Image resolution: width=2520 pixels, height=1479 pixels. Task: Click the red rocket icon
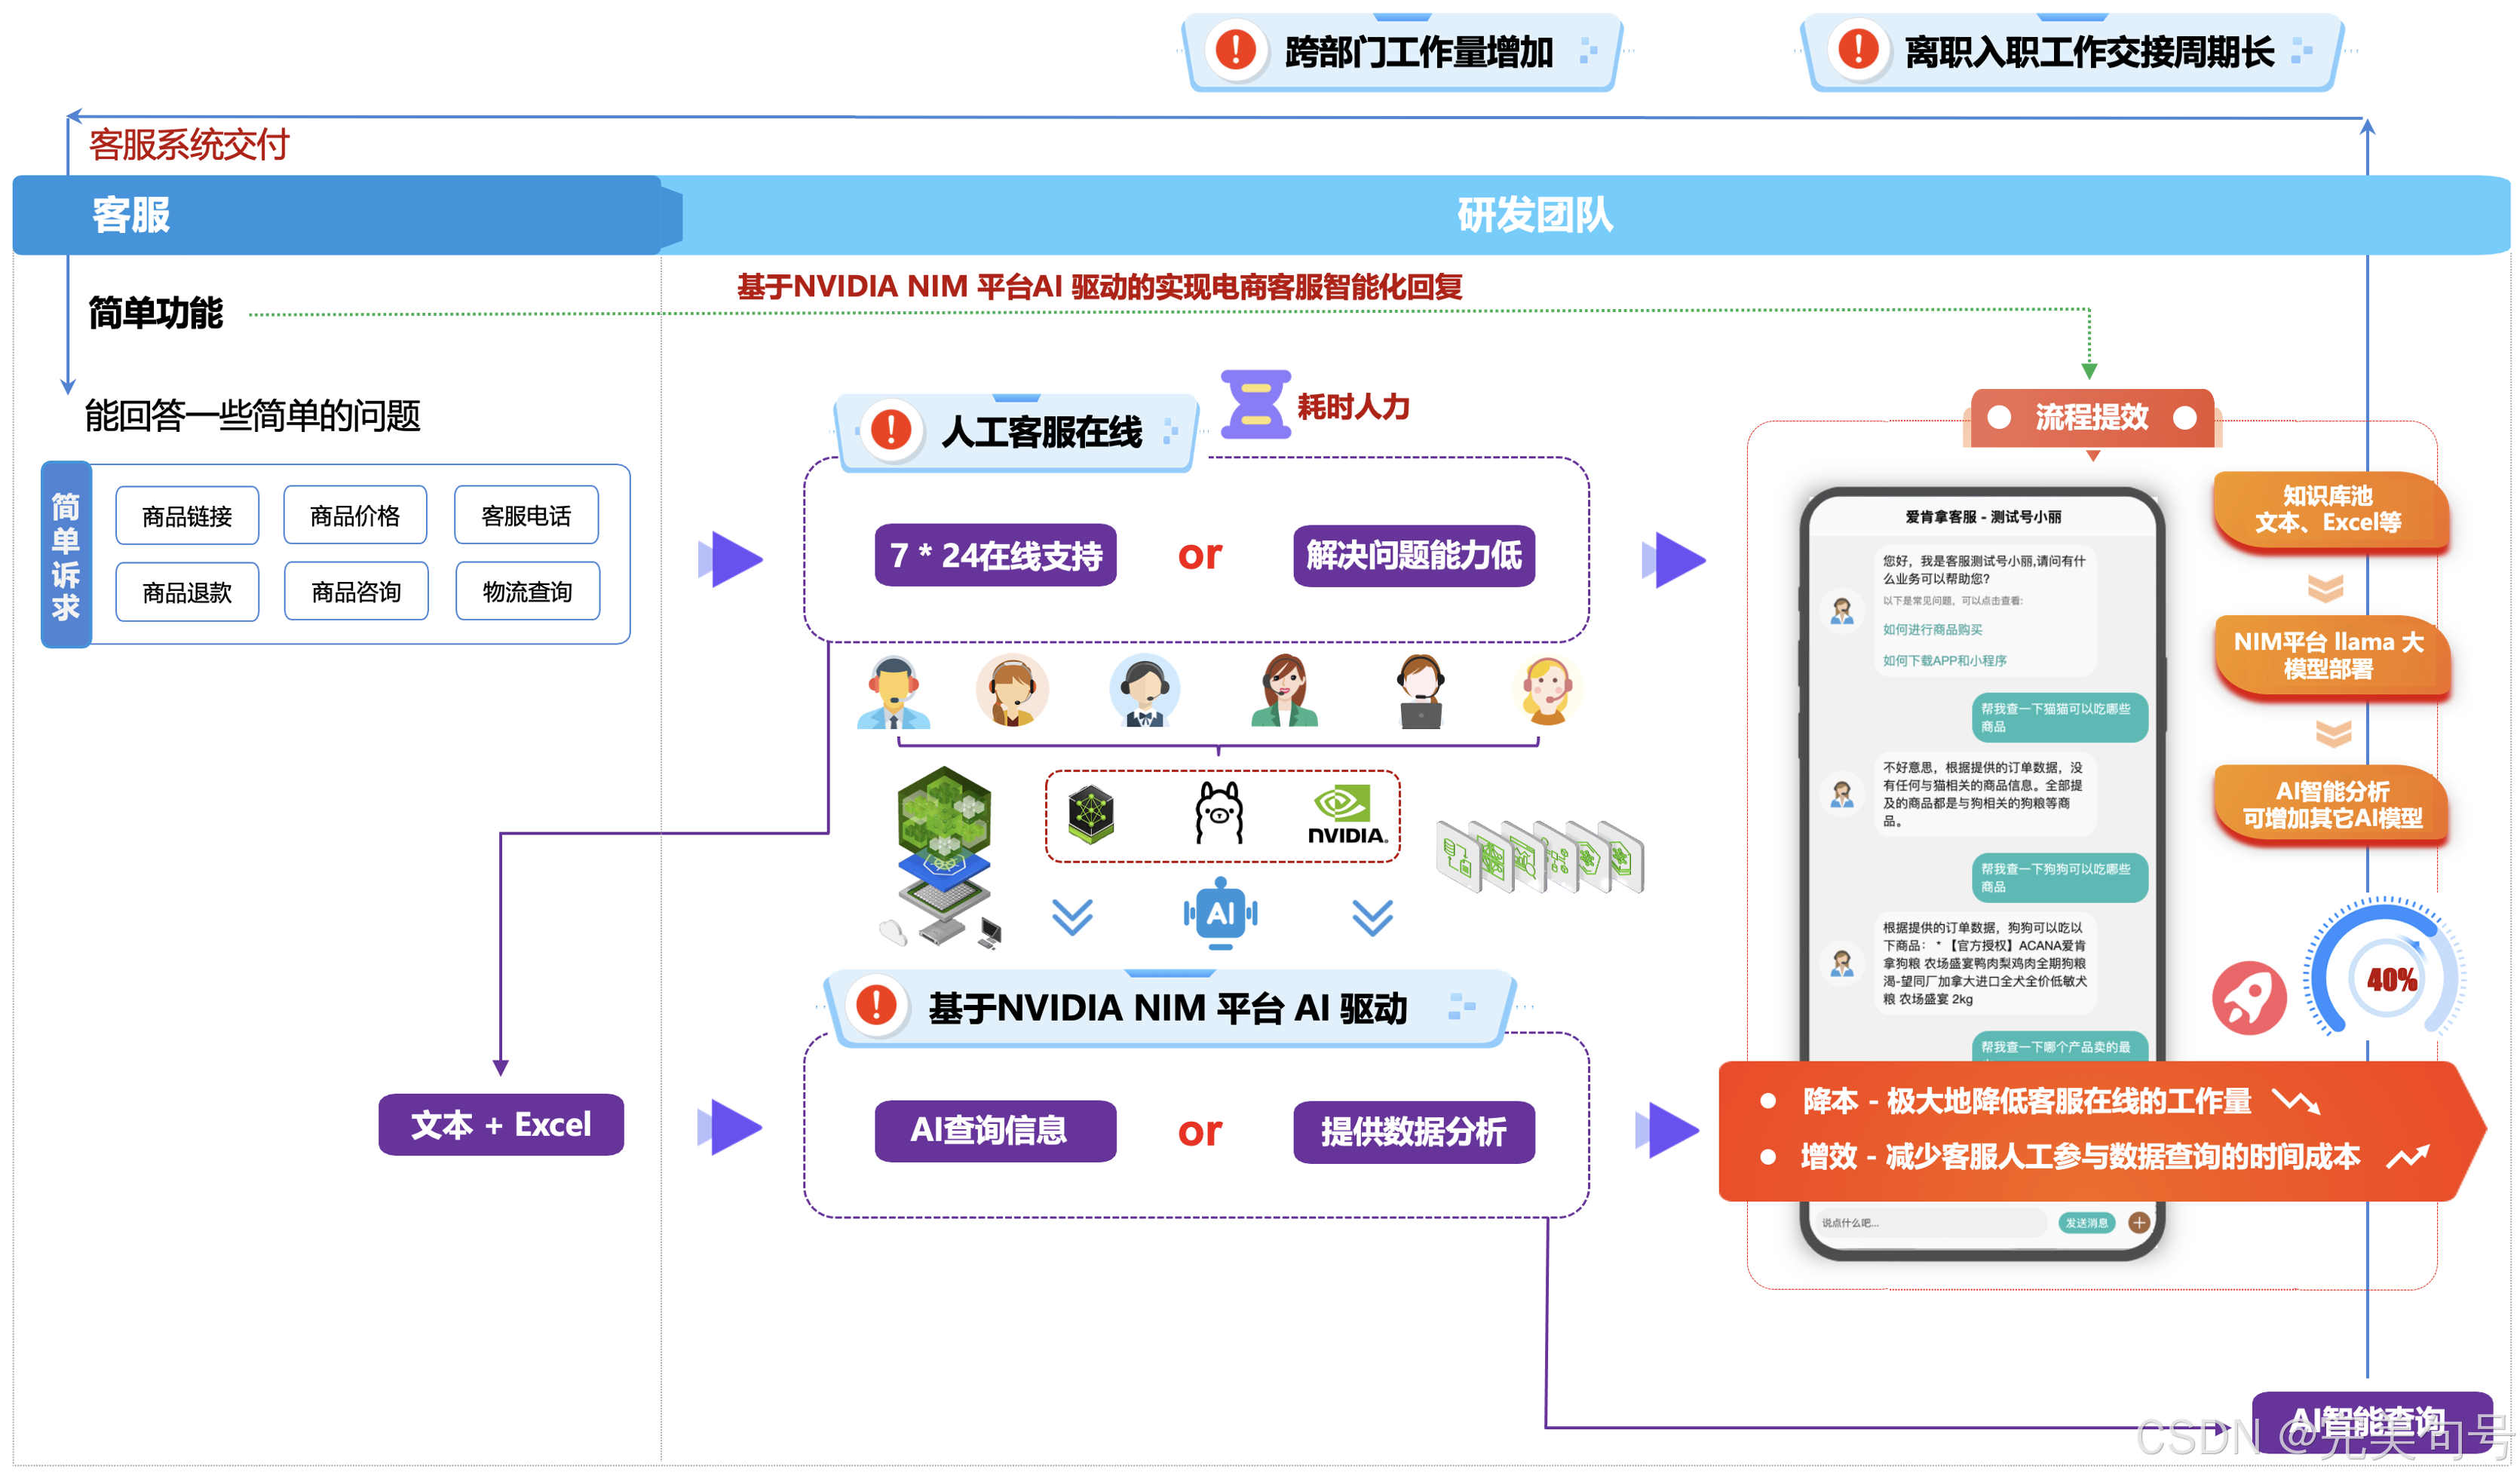pyautogui.click(x=2249, y=998)
